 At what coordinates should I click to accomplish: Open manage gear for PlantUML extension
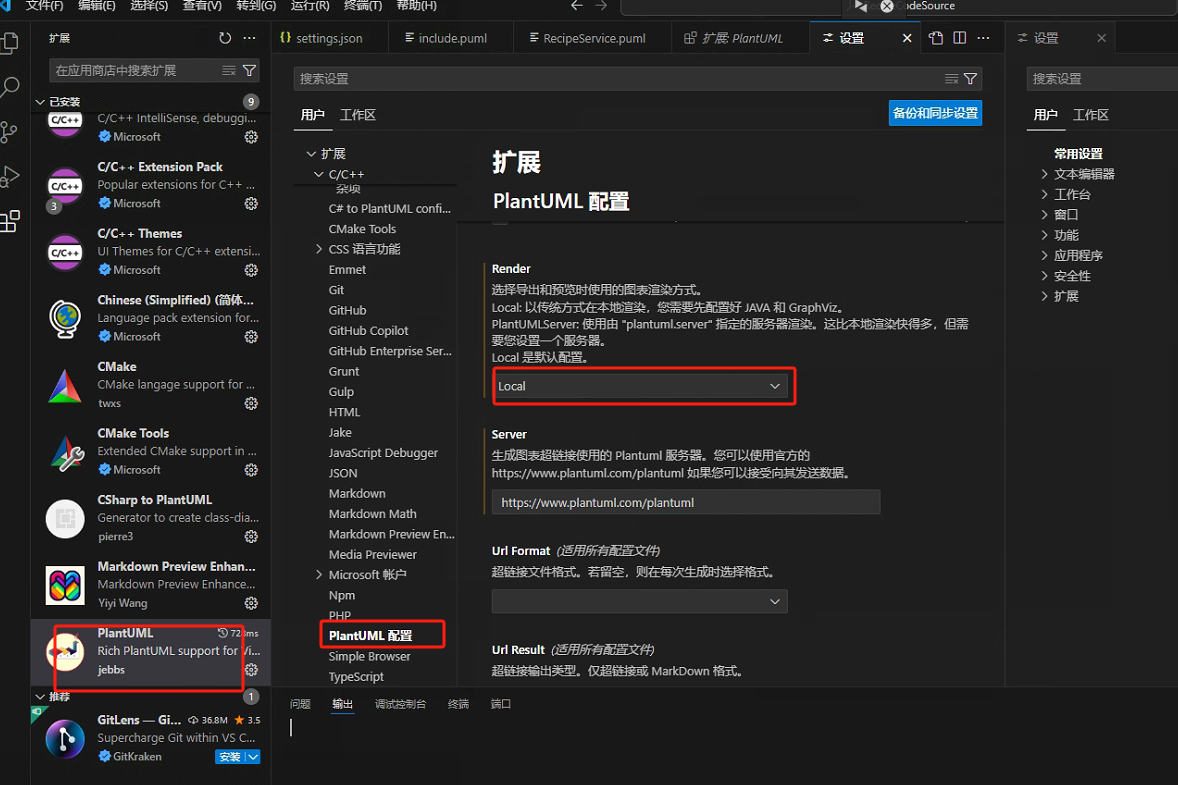pyautogui.click(x=251, y=669)
